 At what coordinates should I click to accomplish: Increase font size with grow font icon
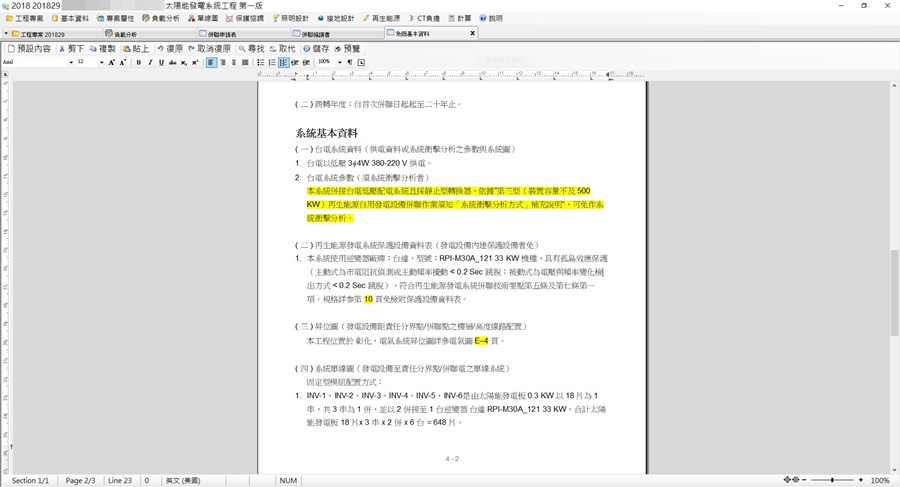tap(111, 63)
